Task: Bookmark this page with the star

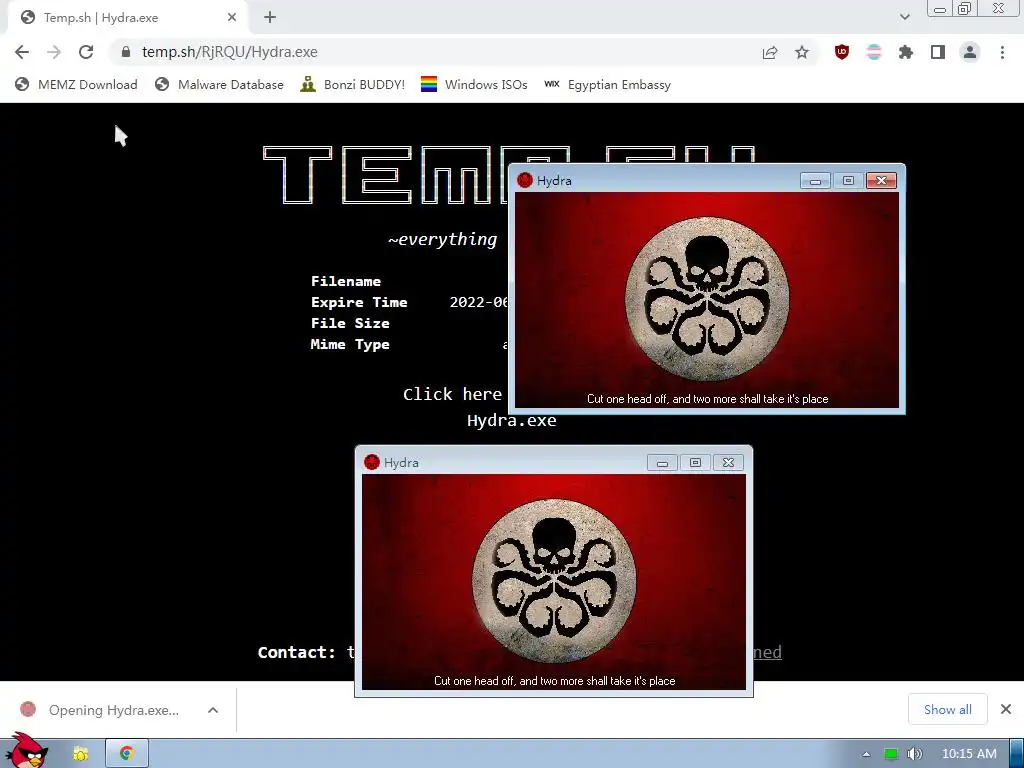Action: click(x=802, y=52)
